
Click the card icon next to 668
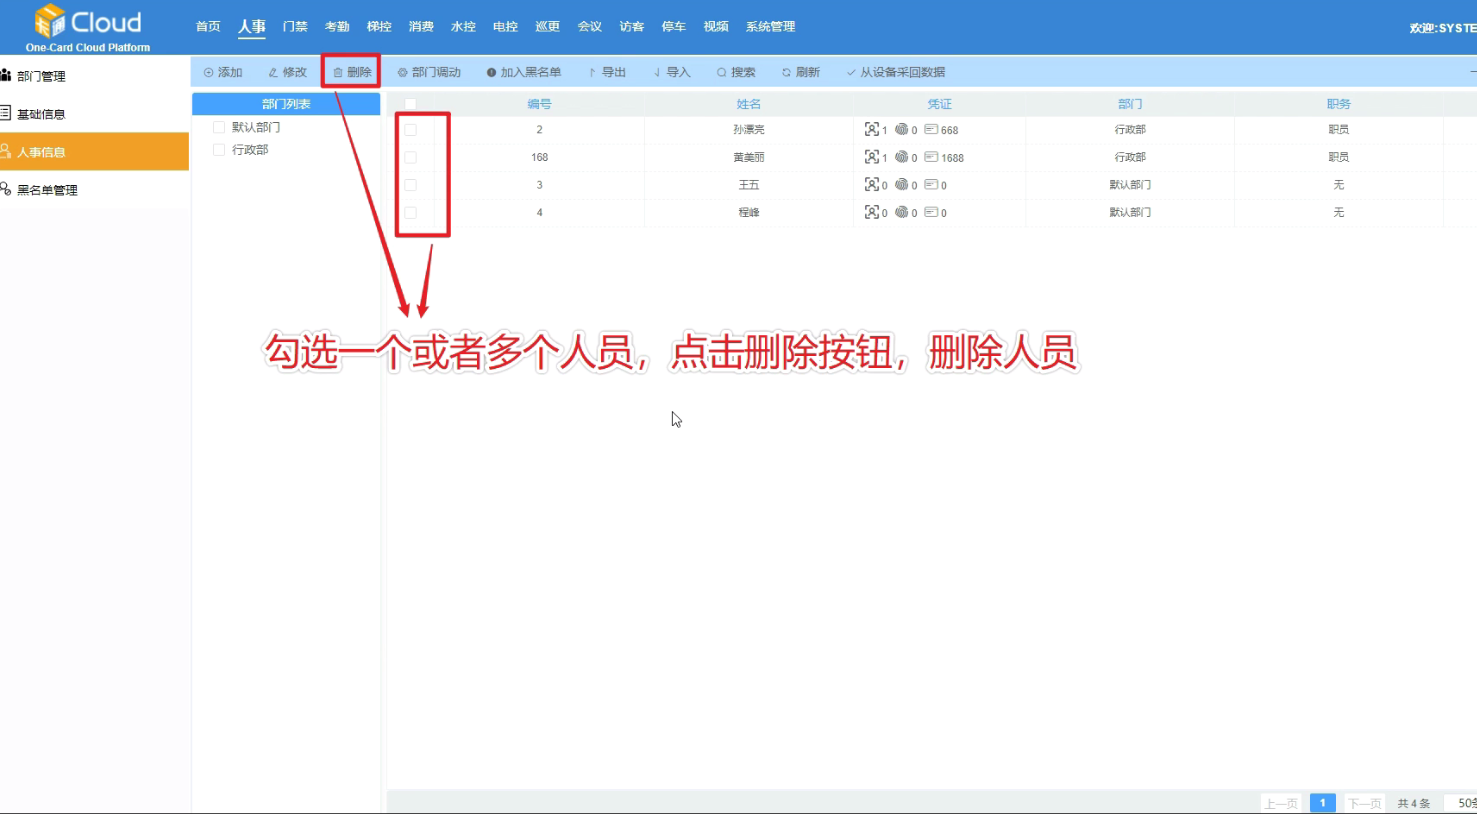pos(931,129)
